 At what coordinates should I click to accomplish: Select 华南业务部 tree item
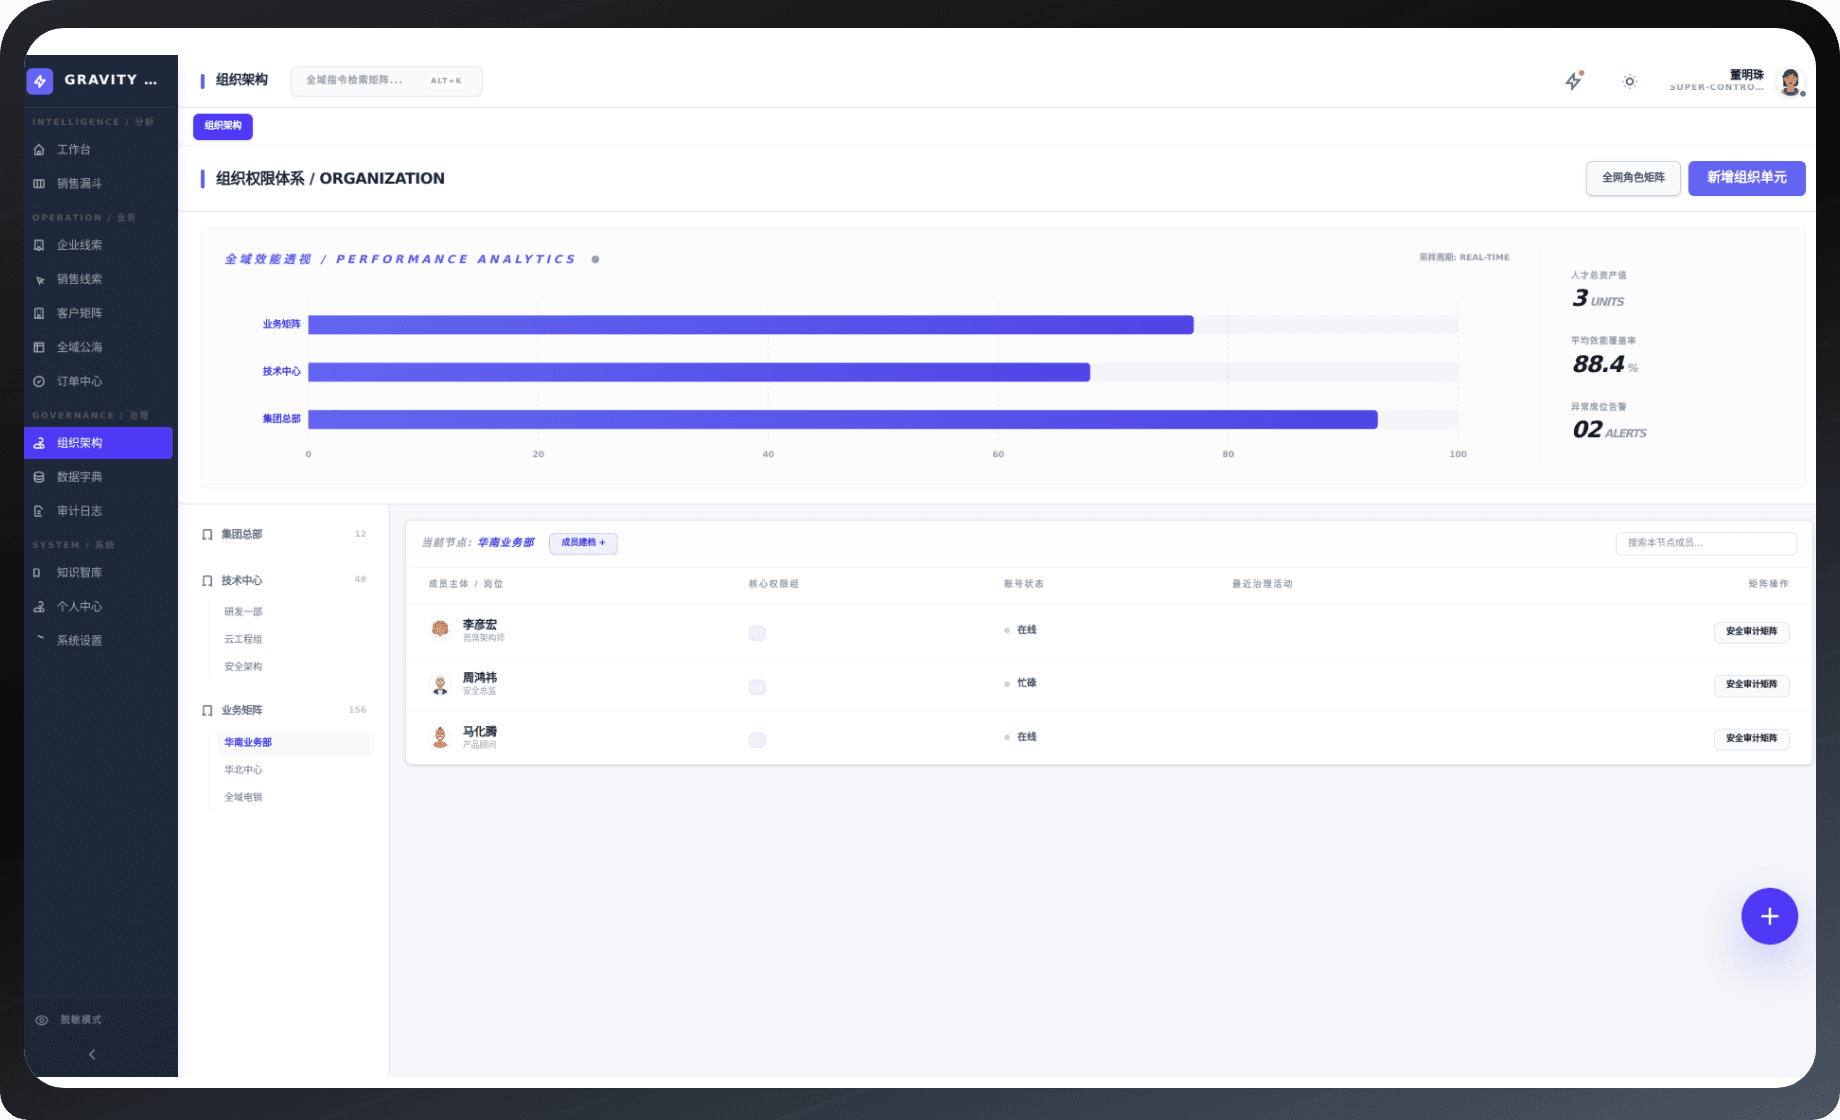point(295,743)
